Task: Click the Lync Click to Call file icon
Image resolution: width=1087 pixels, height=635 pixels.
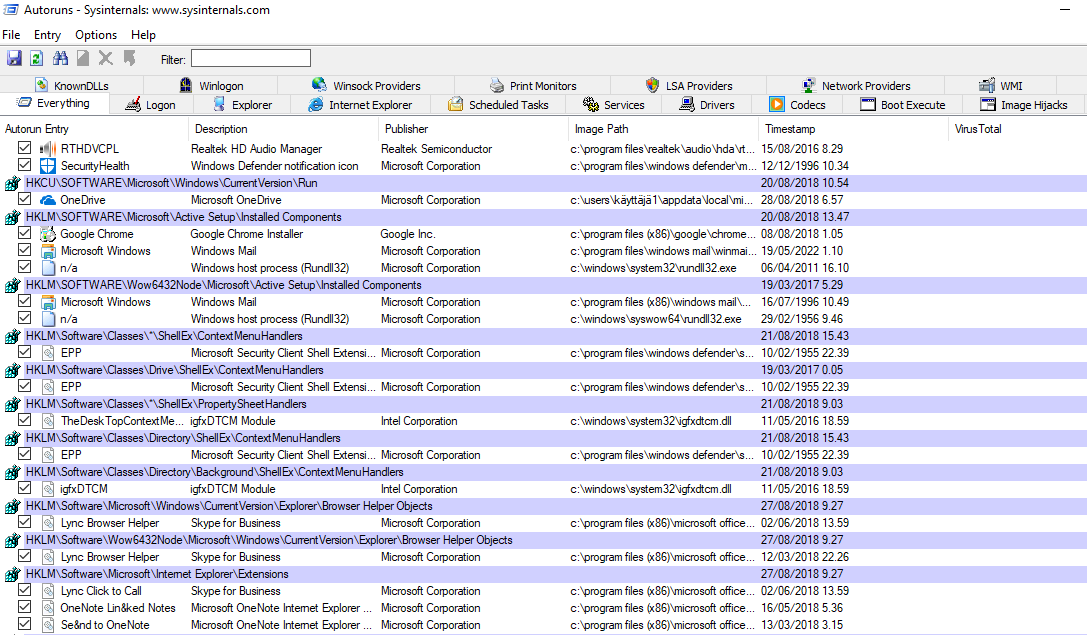Action: [48, 591]
